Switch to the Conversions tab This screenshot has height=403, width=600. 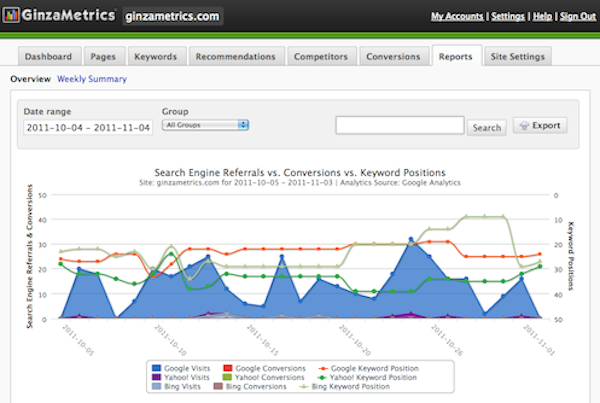click(393, 57)
